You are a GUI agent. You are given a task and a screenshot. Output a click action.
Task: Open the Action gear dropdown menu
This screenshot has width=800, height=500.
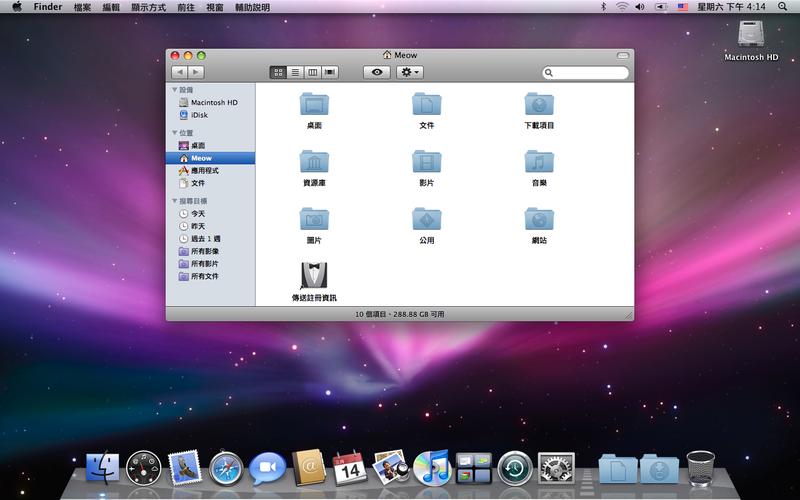pyautogui.click(x=410, y=72)
